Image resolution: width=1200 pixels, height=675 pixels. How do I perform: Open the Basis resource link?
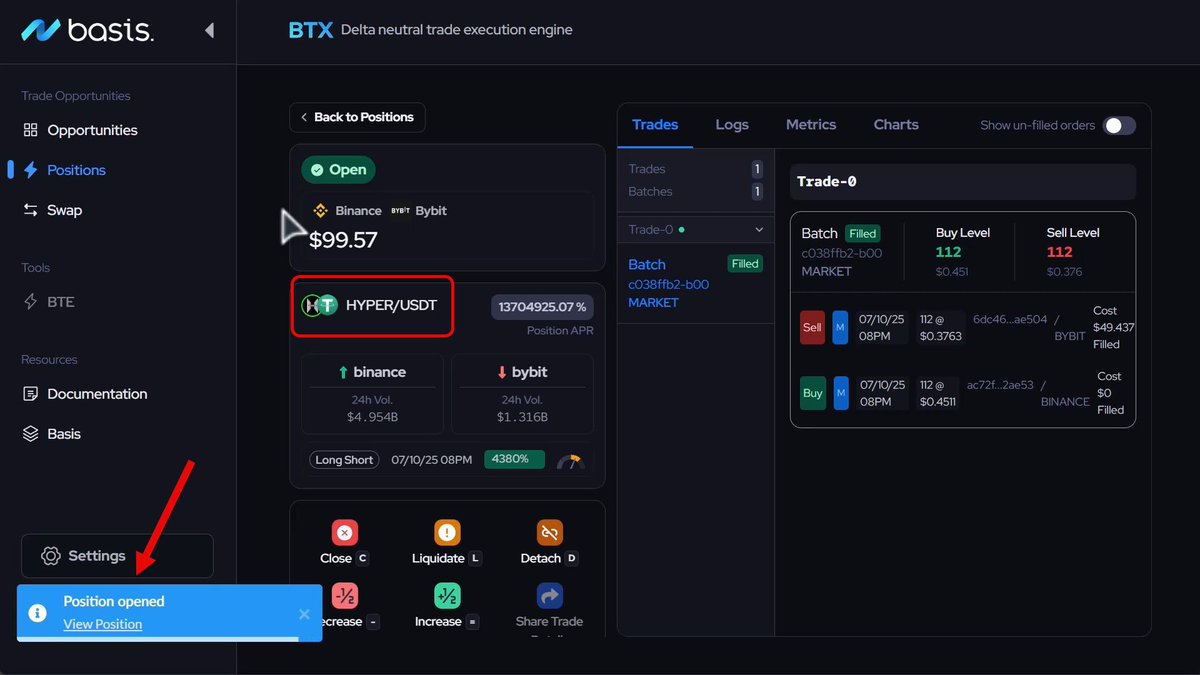[x=64, y=434]
